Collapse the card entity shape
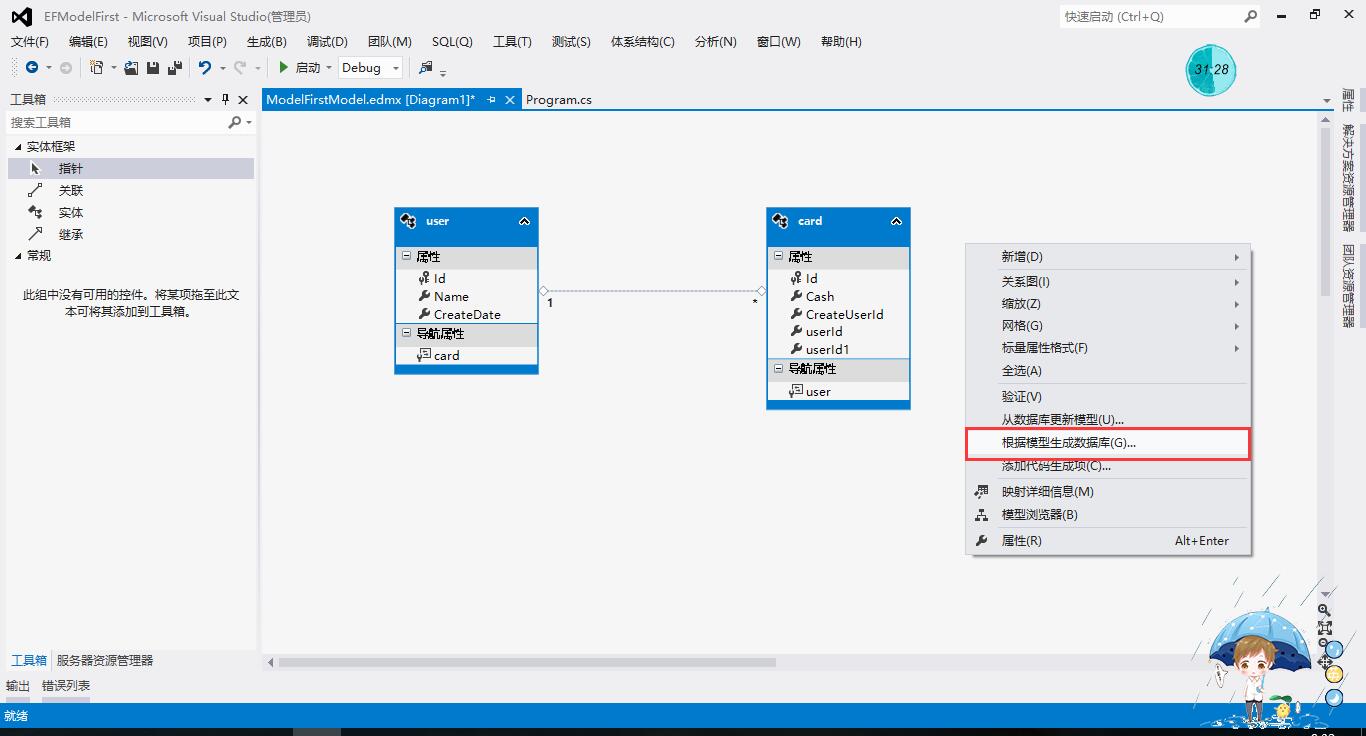 coord(896,221)
